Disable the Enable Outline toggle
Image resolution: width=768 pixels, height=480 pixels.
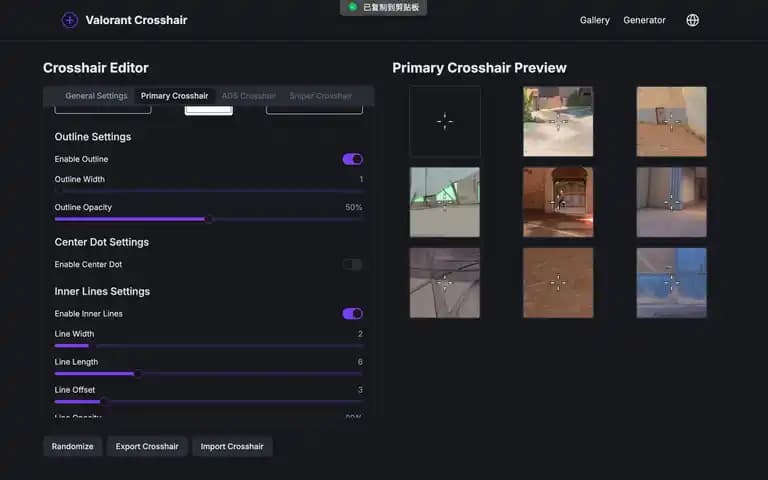(353, 159)
